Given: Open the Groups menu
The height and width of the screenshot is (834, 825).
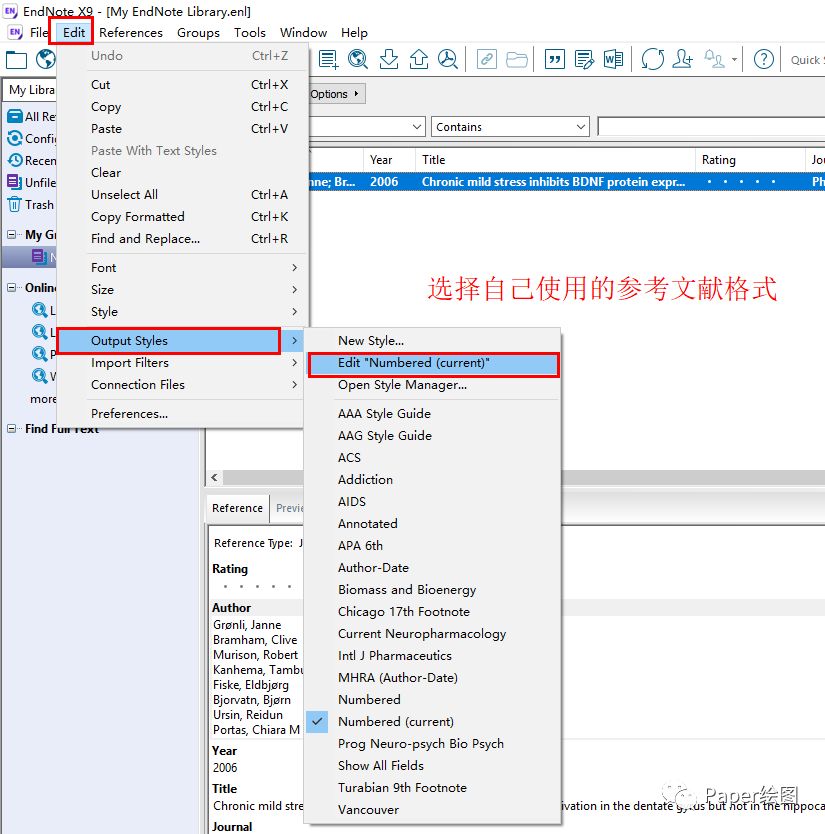Looking at the screenshot, I should [x=198, y=32].
